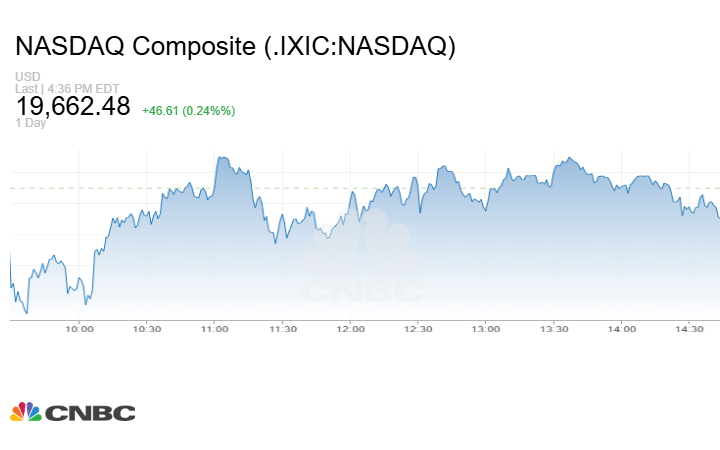Select the 14:30 time axis label
720x450 pixels.
[690, 329]
